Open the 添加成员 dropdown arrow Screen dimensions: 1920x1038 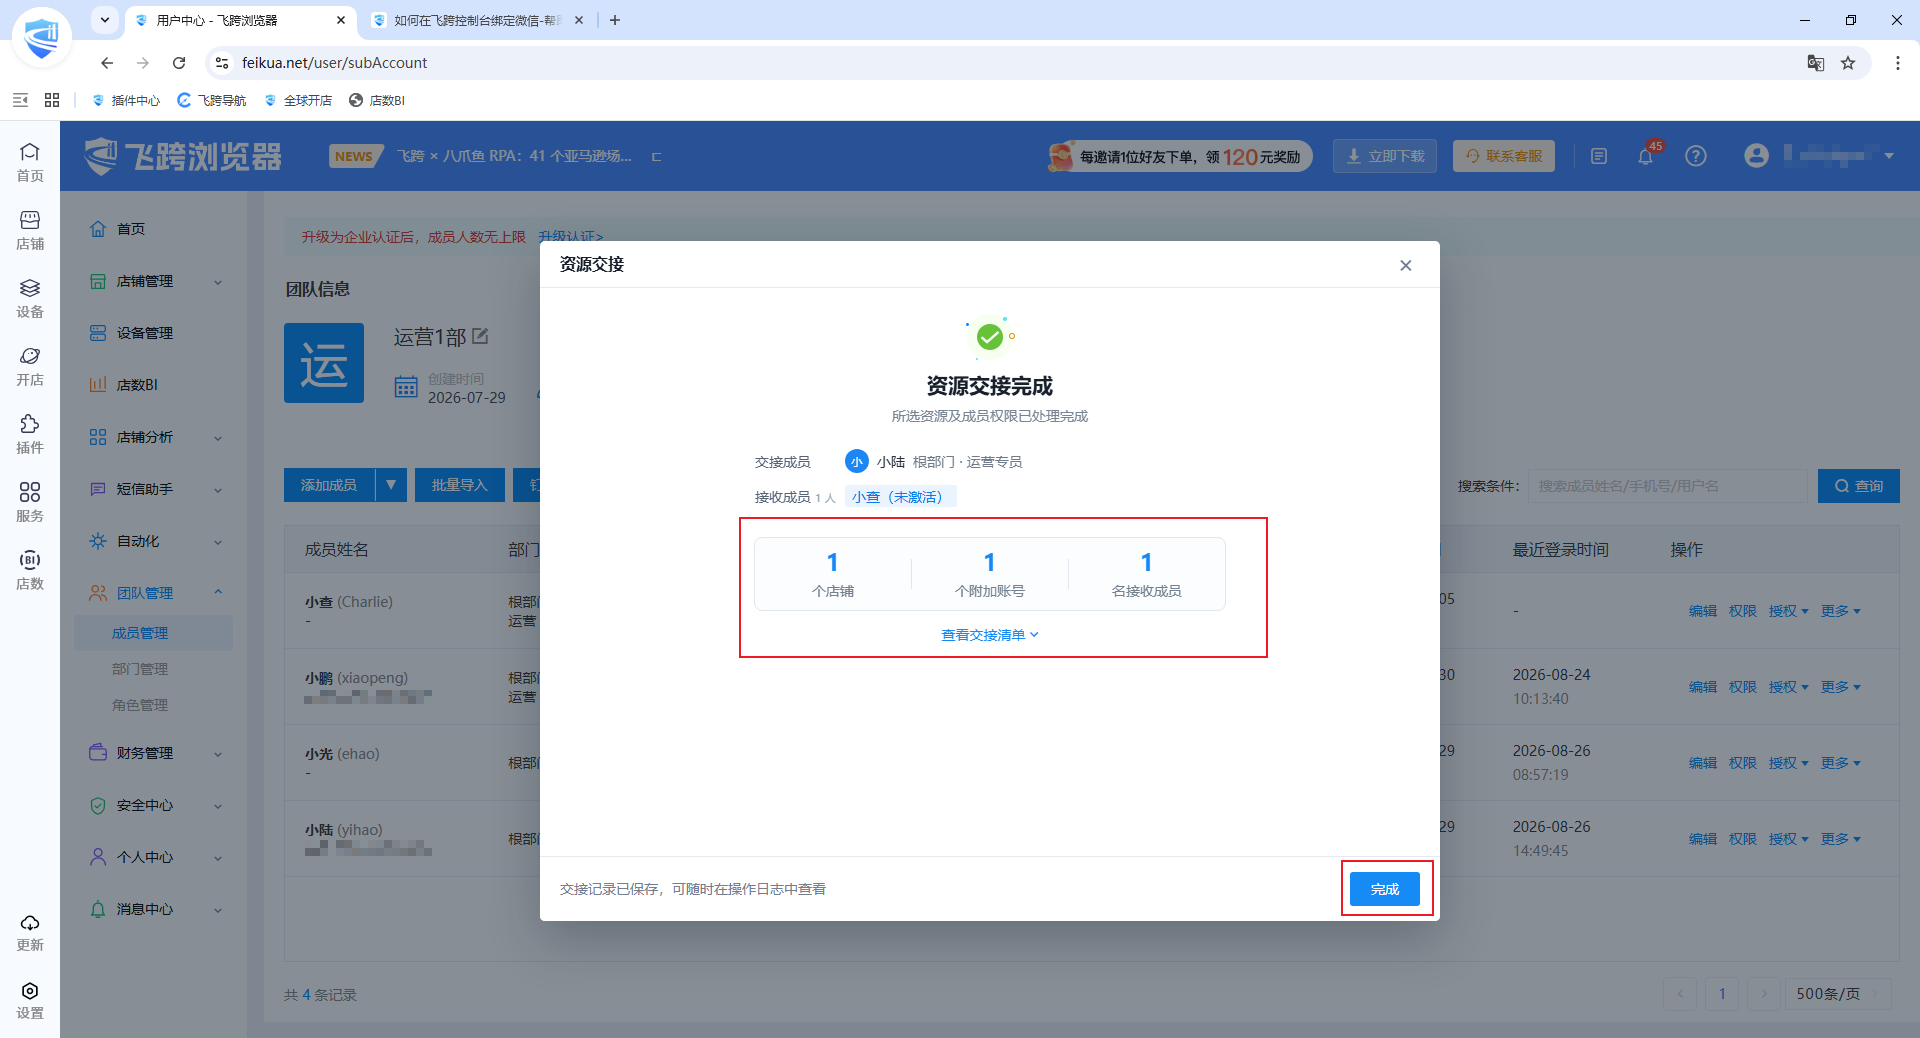[391, 485]
